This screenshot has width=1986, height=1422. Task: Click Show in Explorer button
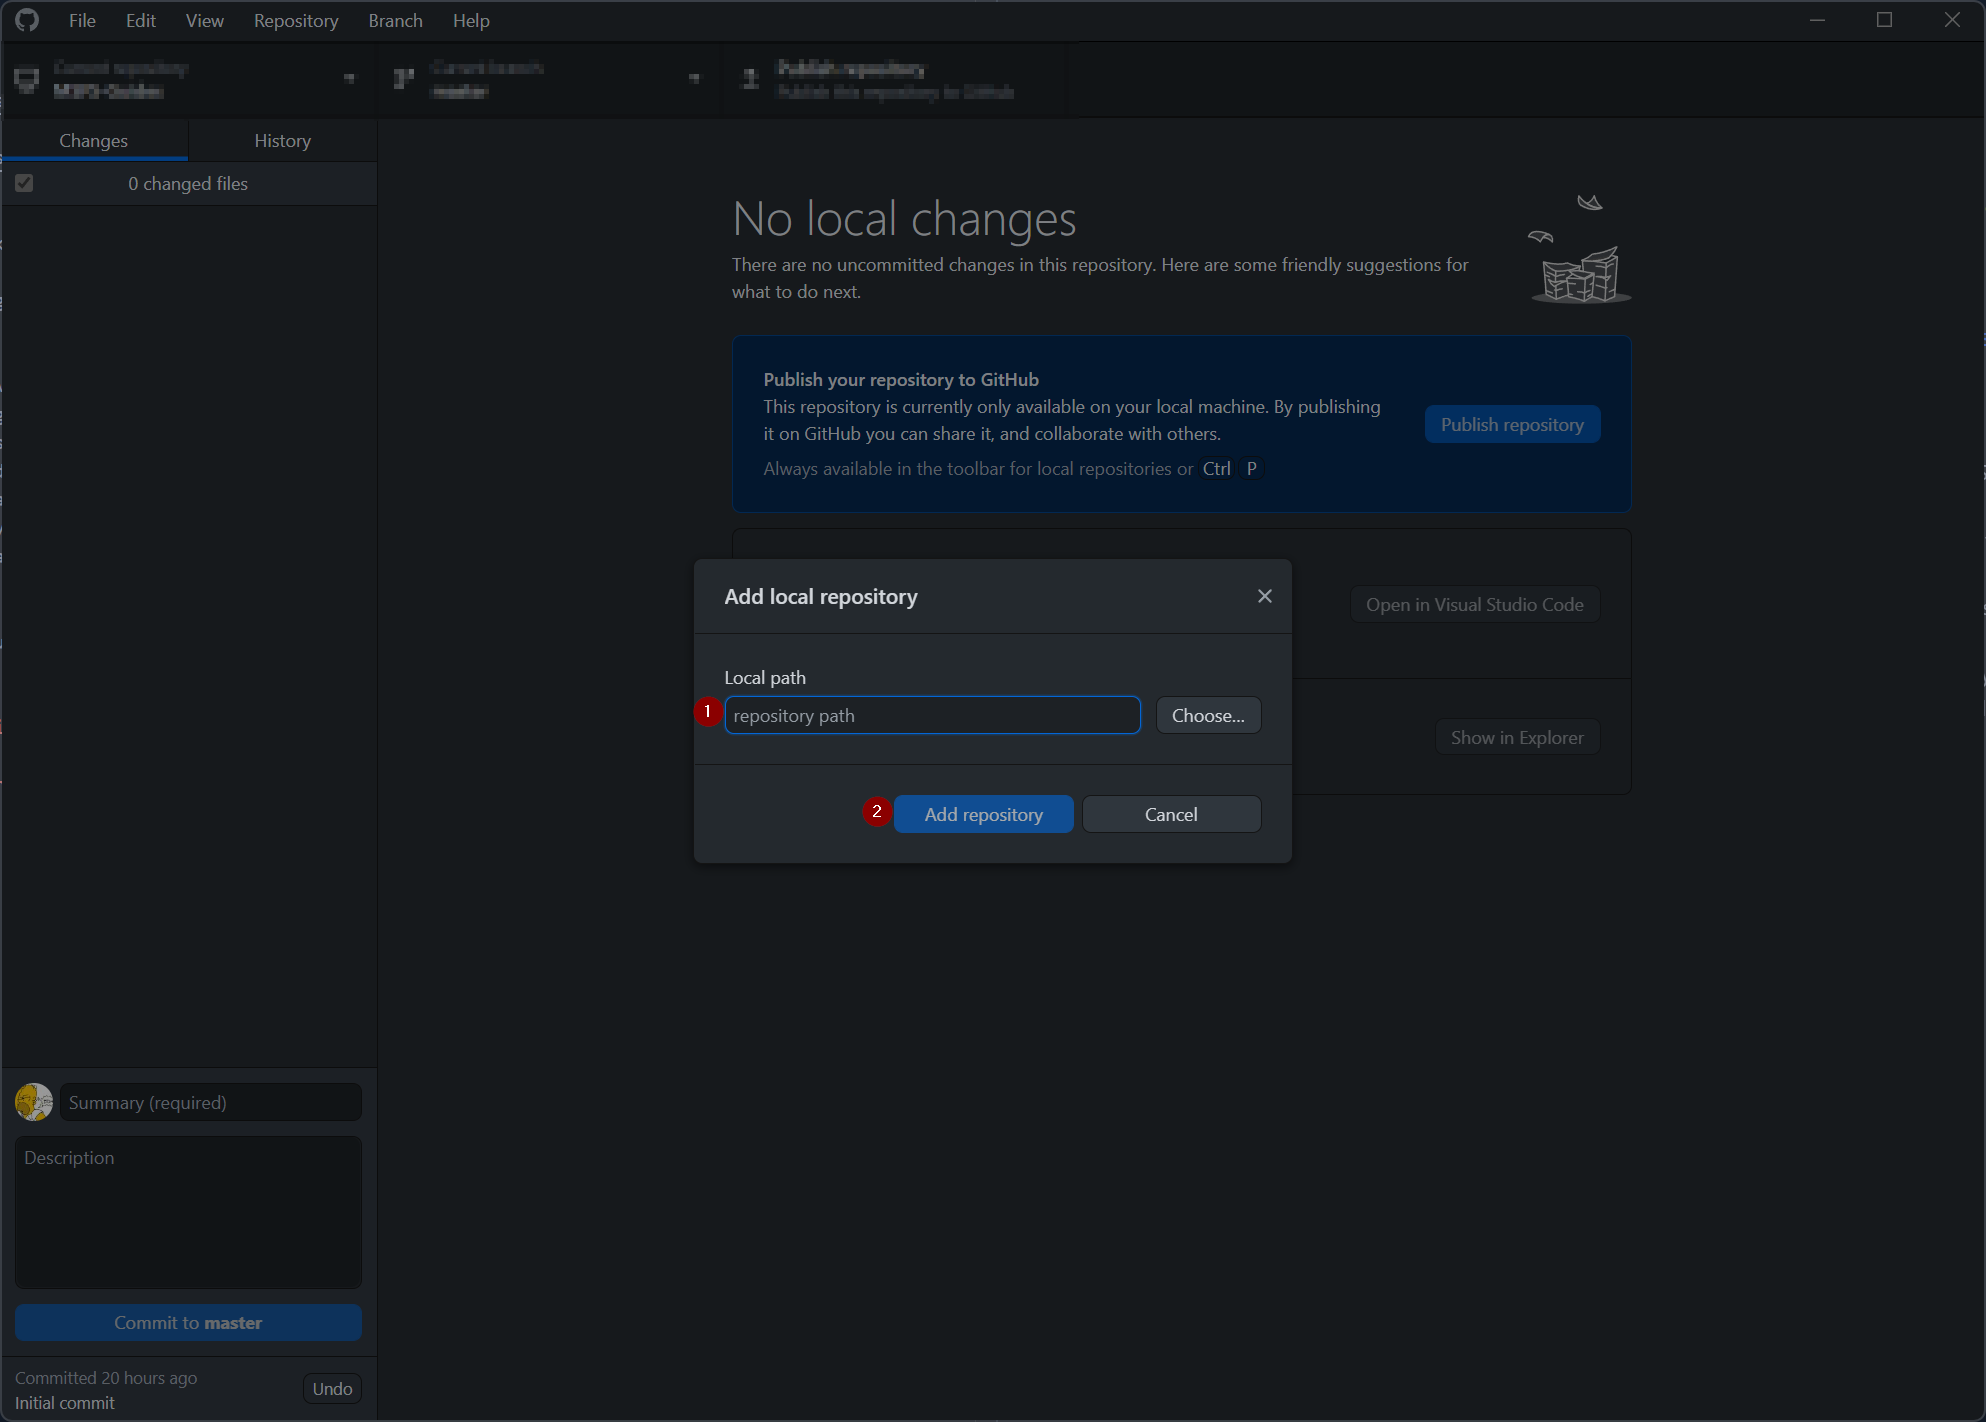coord(1517,737)
